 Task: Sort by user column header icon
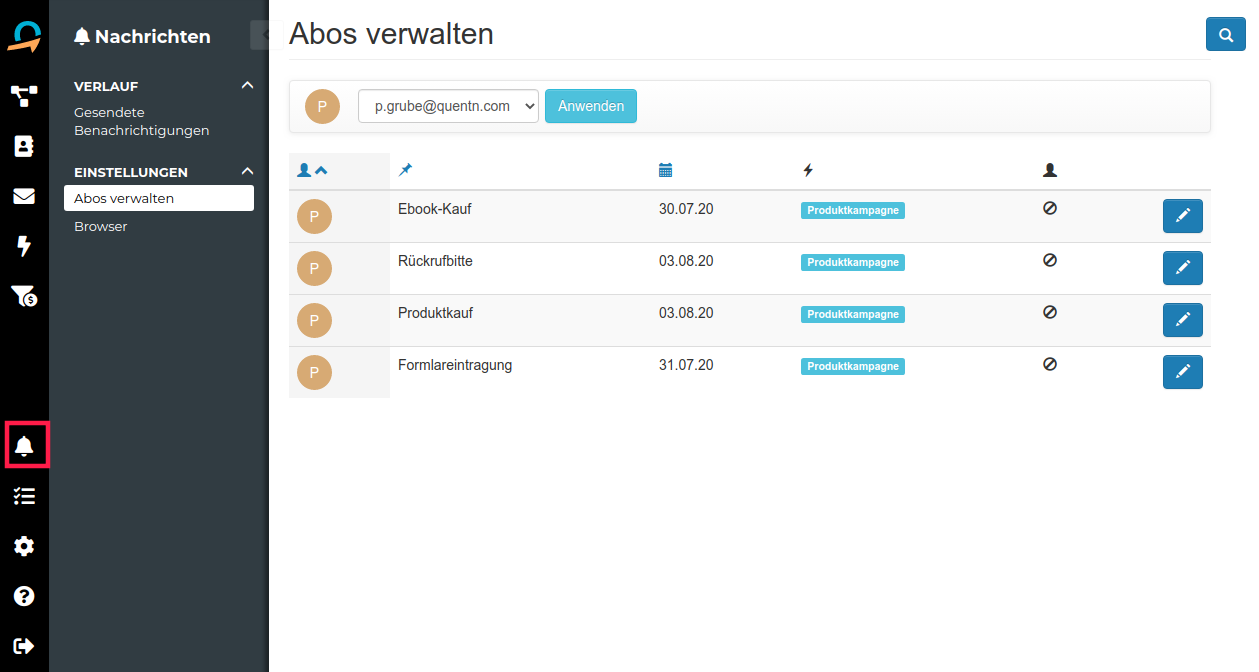pos(312,171)
